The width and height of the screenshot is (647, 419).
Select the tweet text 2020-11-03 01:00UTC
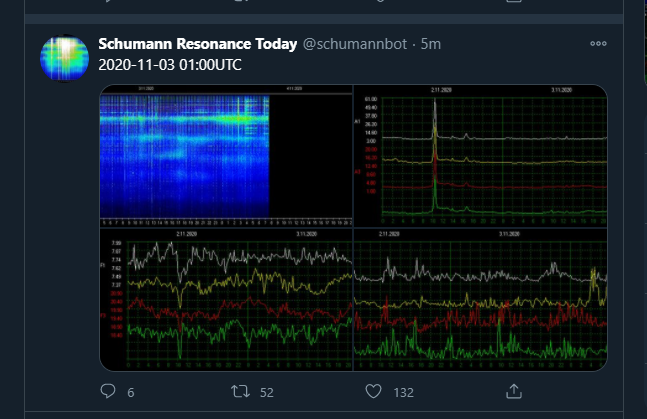(x=170, y=65)
